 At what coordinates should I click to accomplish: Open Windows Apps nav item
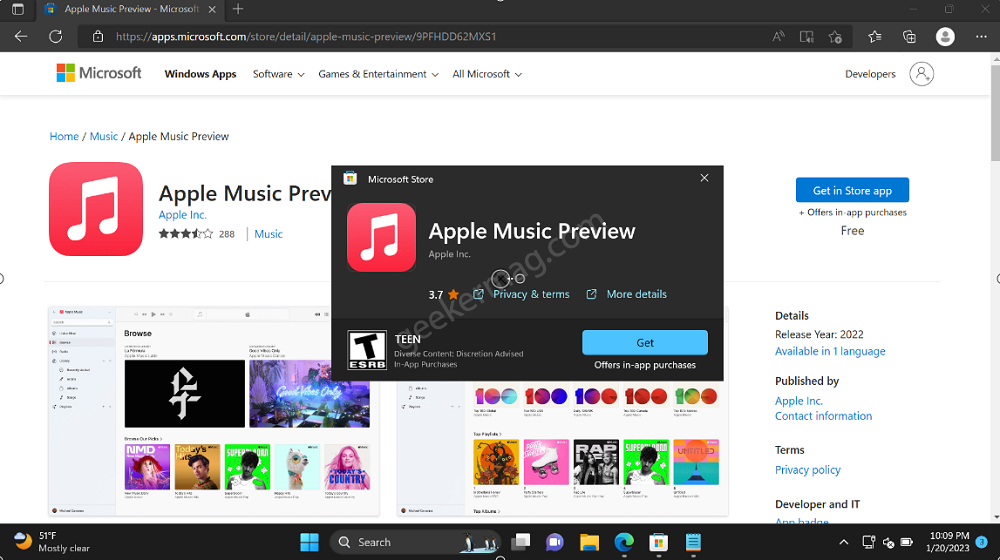[x=200, y=74]
